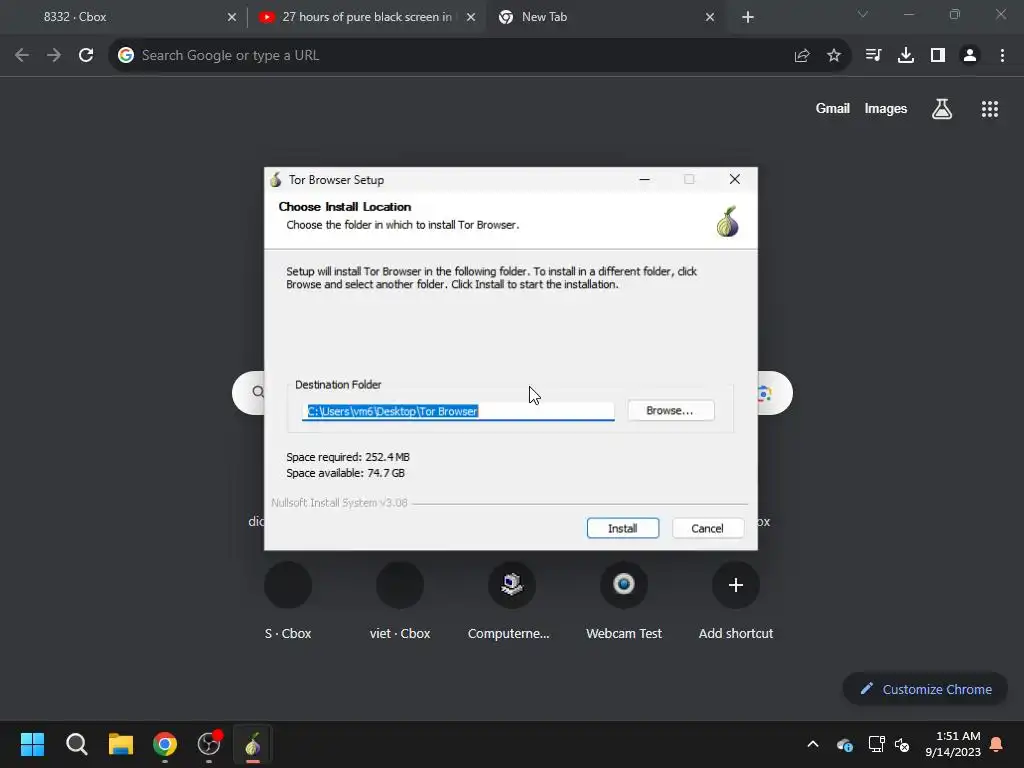Screen dimensions: 1024x768
Task: Show hidden system tray icons
Action: pyautogui.click(x=813, y=744)
